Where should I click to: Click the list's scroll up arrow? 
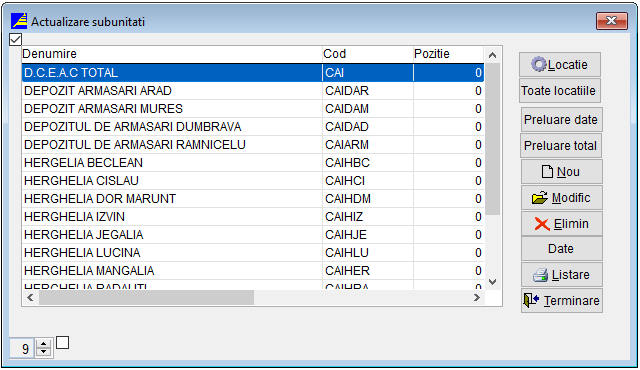(493, 55)
